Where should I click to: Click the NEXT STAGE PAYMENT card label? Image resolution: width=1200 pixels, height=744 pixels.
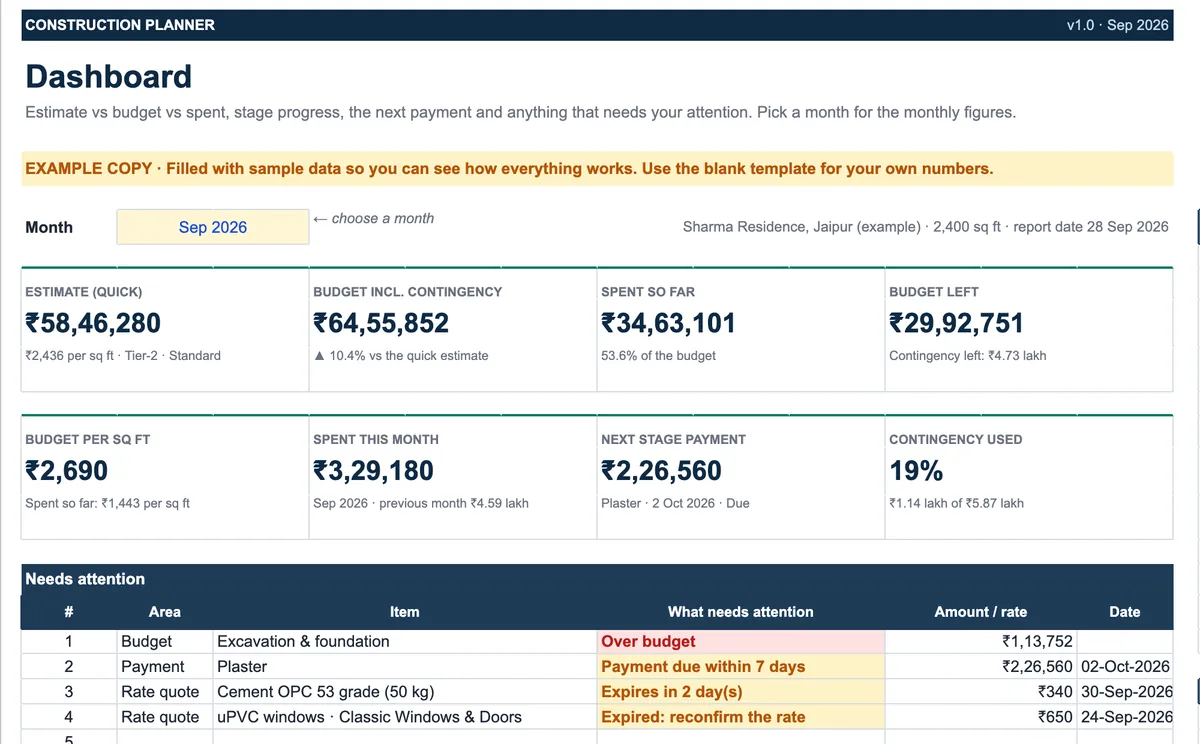[673, 440]
